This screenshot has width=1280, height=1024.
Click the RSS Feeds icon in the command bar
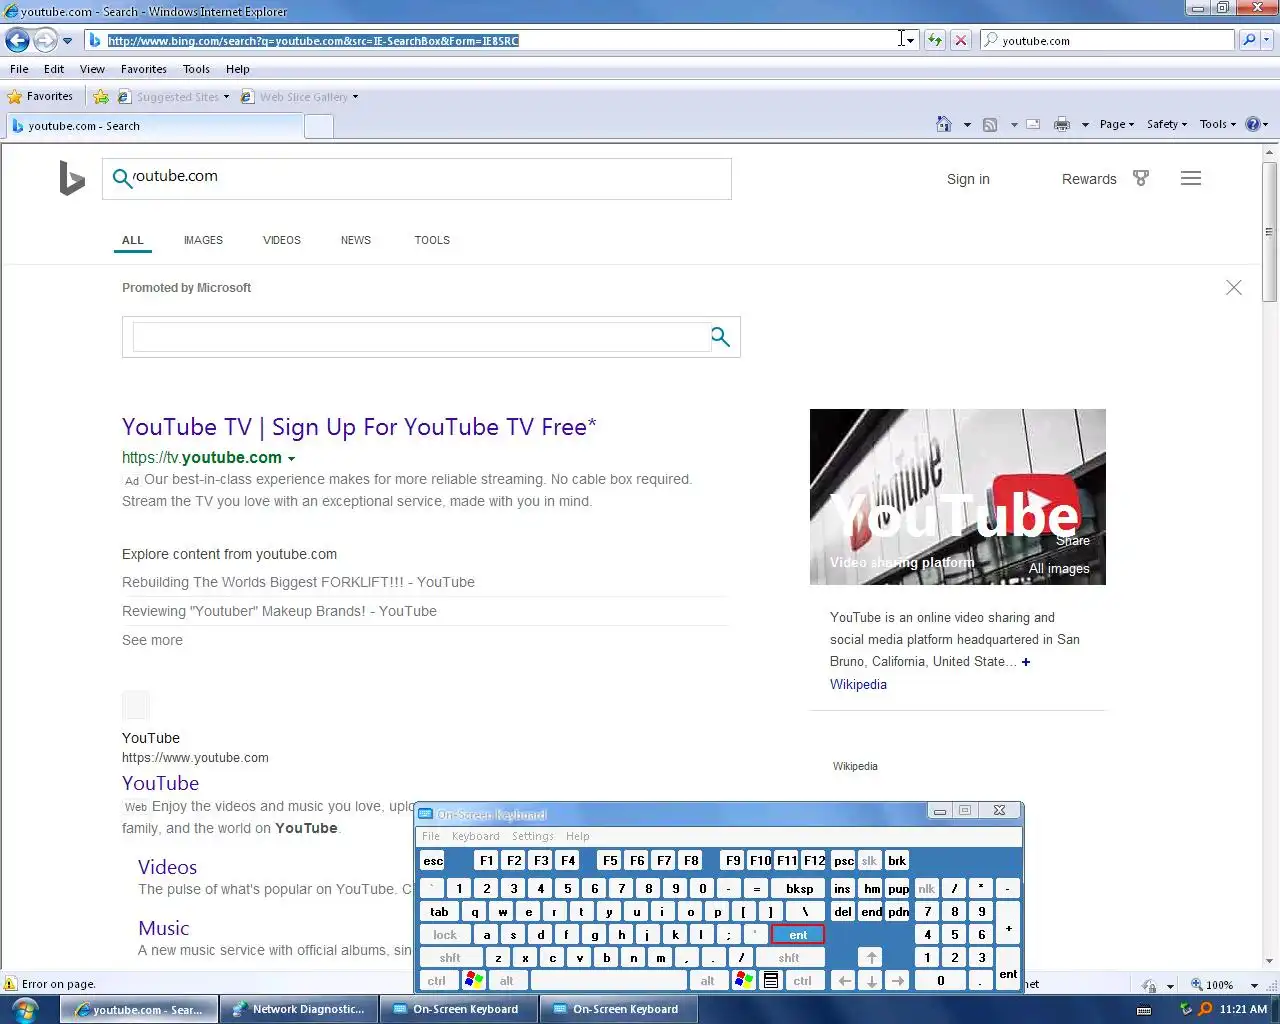pos(990,124)
